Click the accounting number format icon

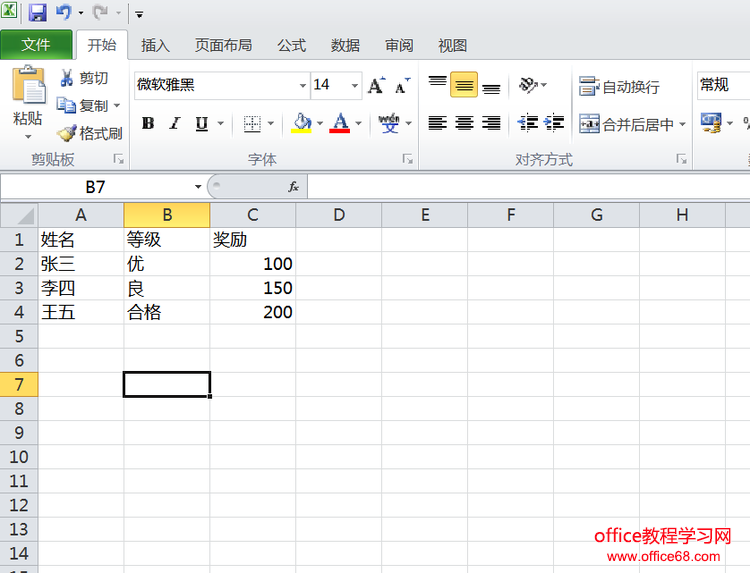click(x=711, y=123)
